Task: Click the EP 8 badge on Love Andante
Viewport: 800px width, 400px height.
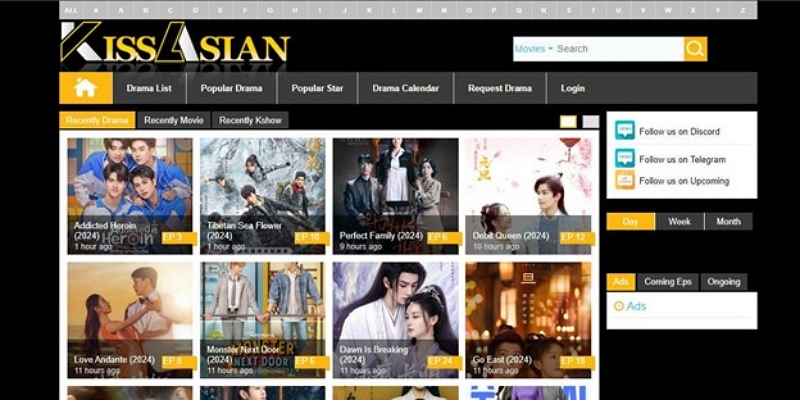Action: tap(178, 362)
